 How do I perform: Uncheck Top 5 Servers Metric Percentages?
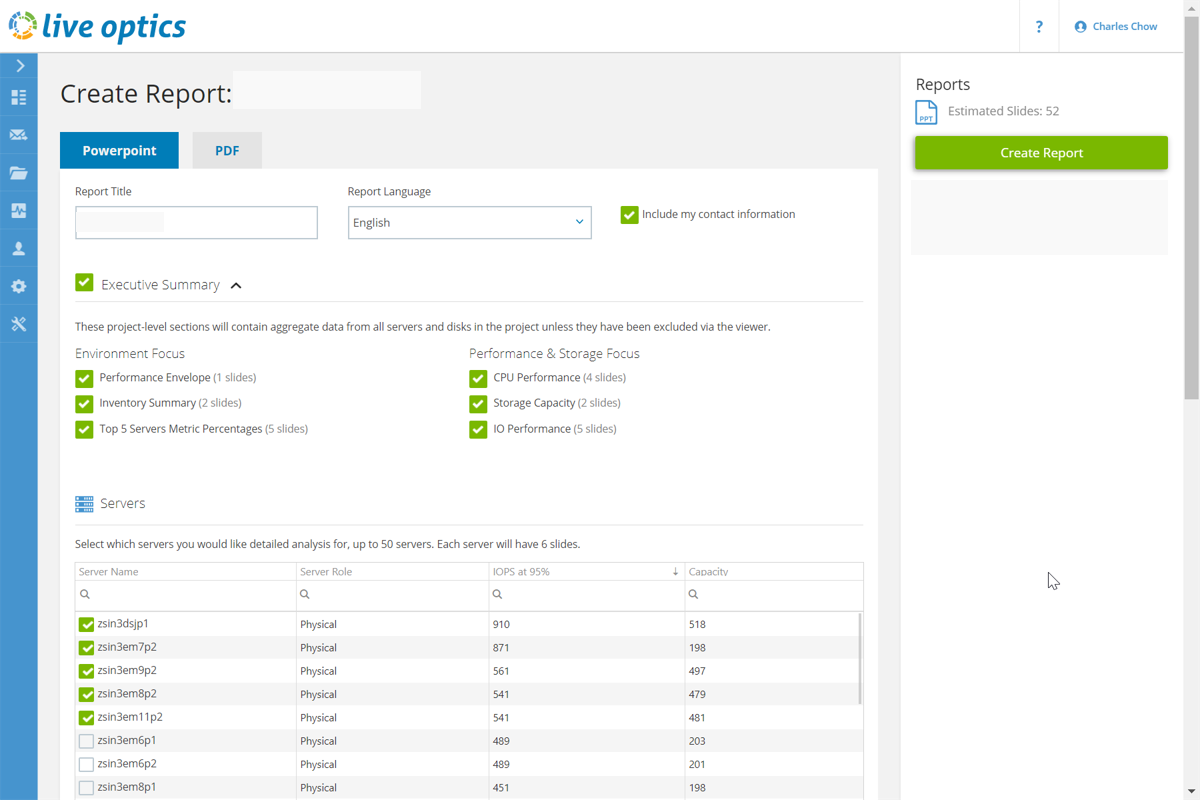84,429
